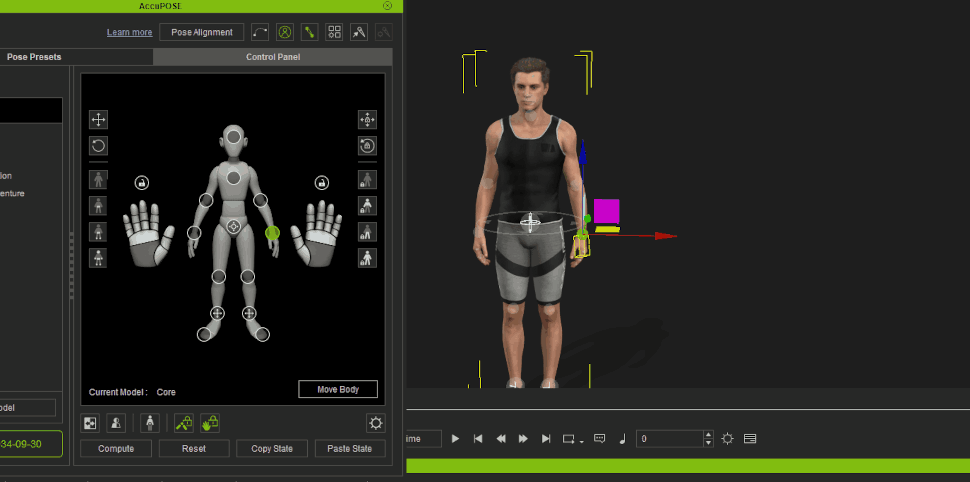Open playbar settings gear icon
The height and width of the screenshot is (482, 970).
coord(728,439)
